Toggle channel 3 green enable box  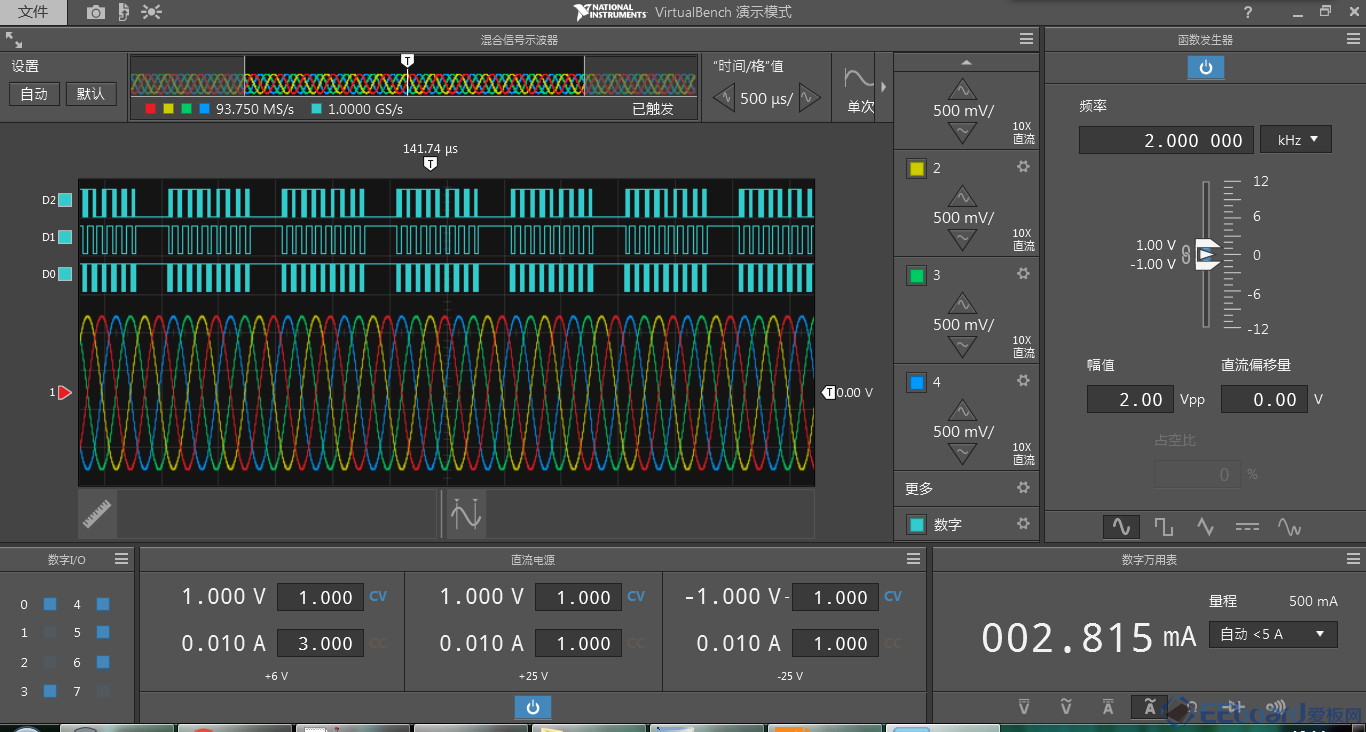(x=917, y=275)
